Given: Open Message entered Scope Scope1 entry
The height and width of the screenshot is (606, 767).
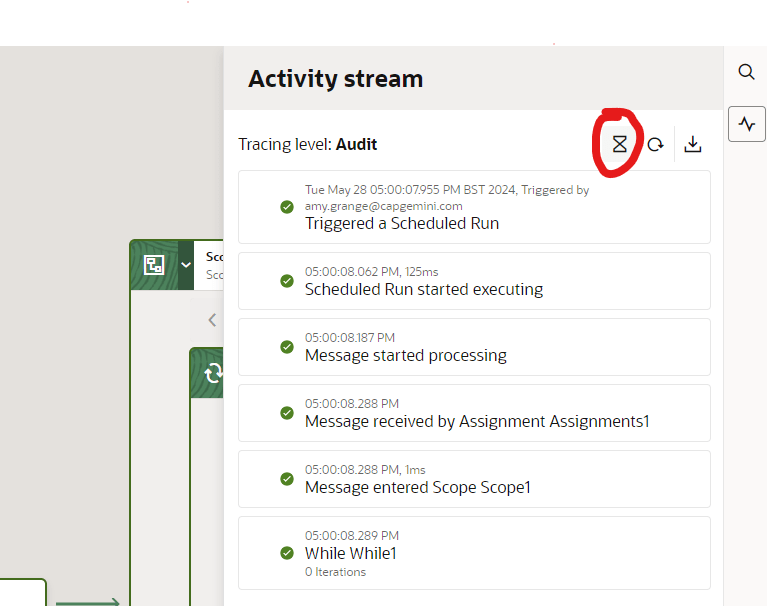Looking at the screenshot, I should [417, 488].
